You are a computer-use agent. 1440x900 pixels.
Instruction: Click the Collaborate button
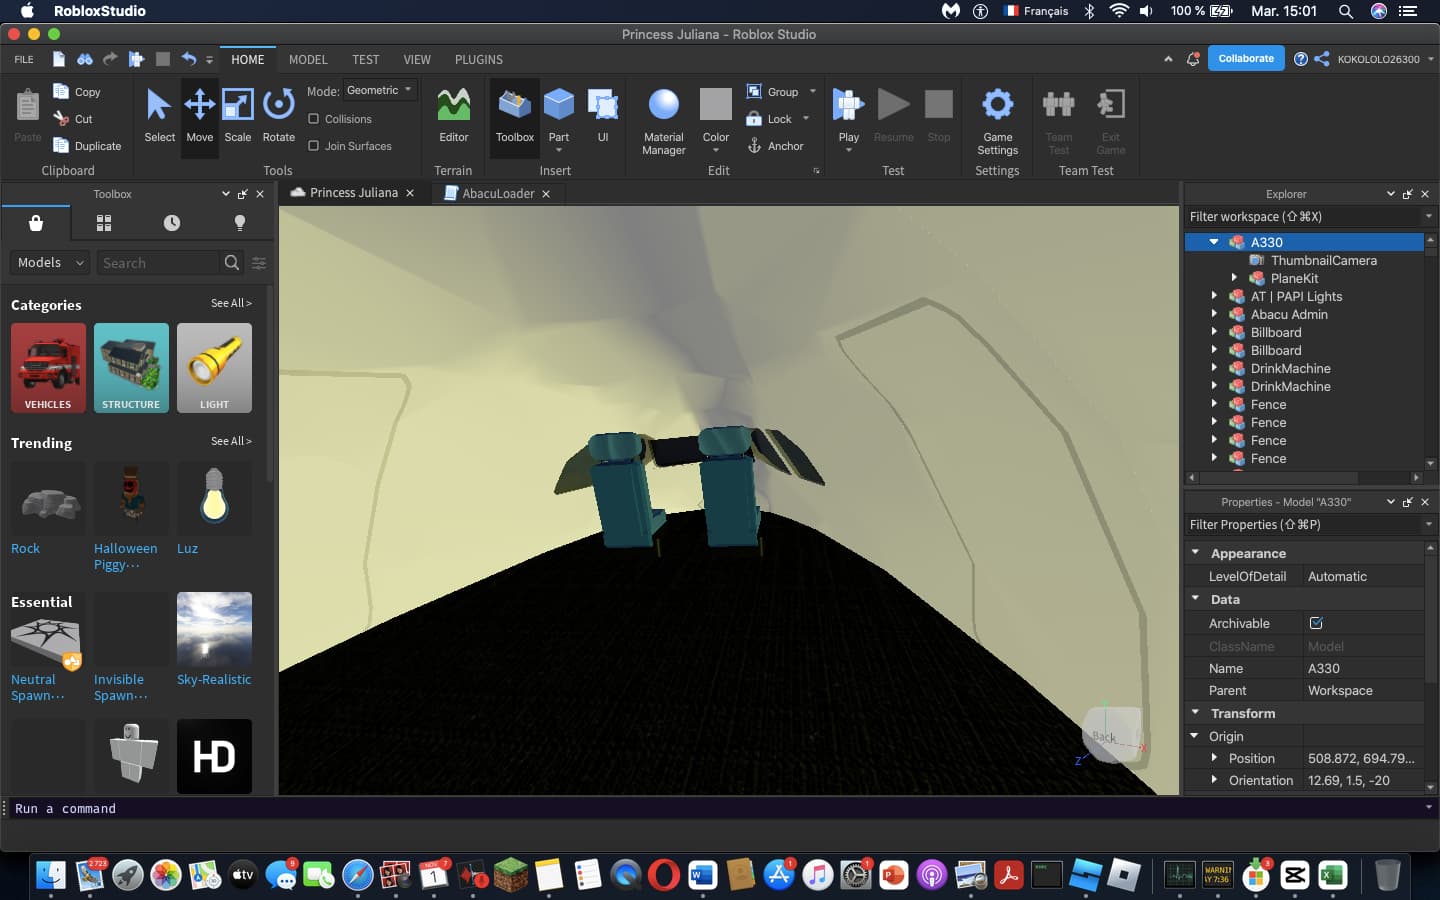pos(1246,59)
